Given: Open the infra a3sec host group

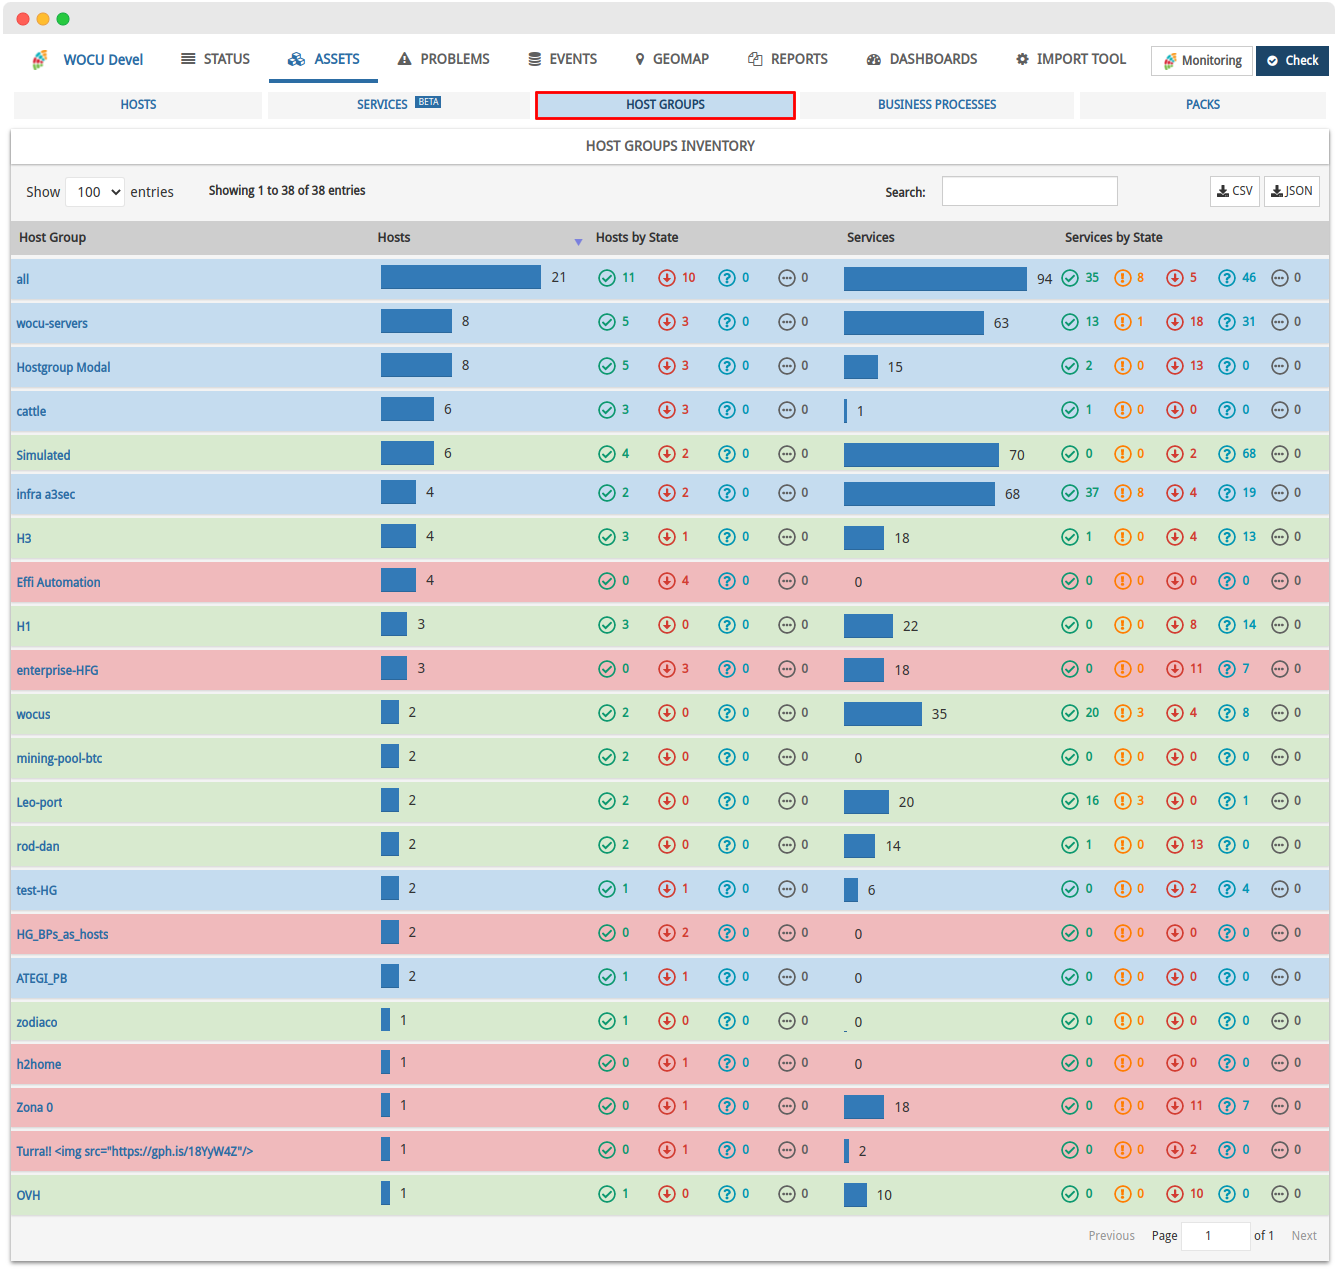Looking at the screenshot, I should 46,494.
